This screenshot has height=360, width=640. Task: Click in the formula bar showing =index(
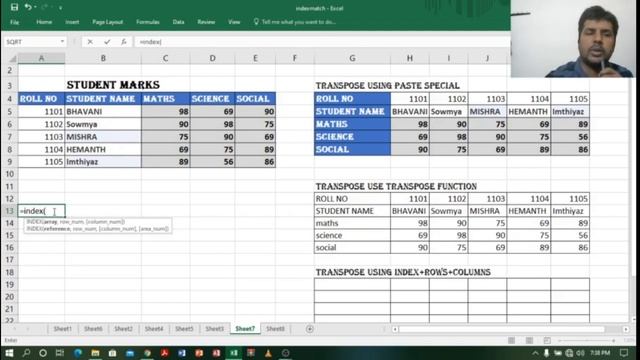[x=322, y=42]
